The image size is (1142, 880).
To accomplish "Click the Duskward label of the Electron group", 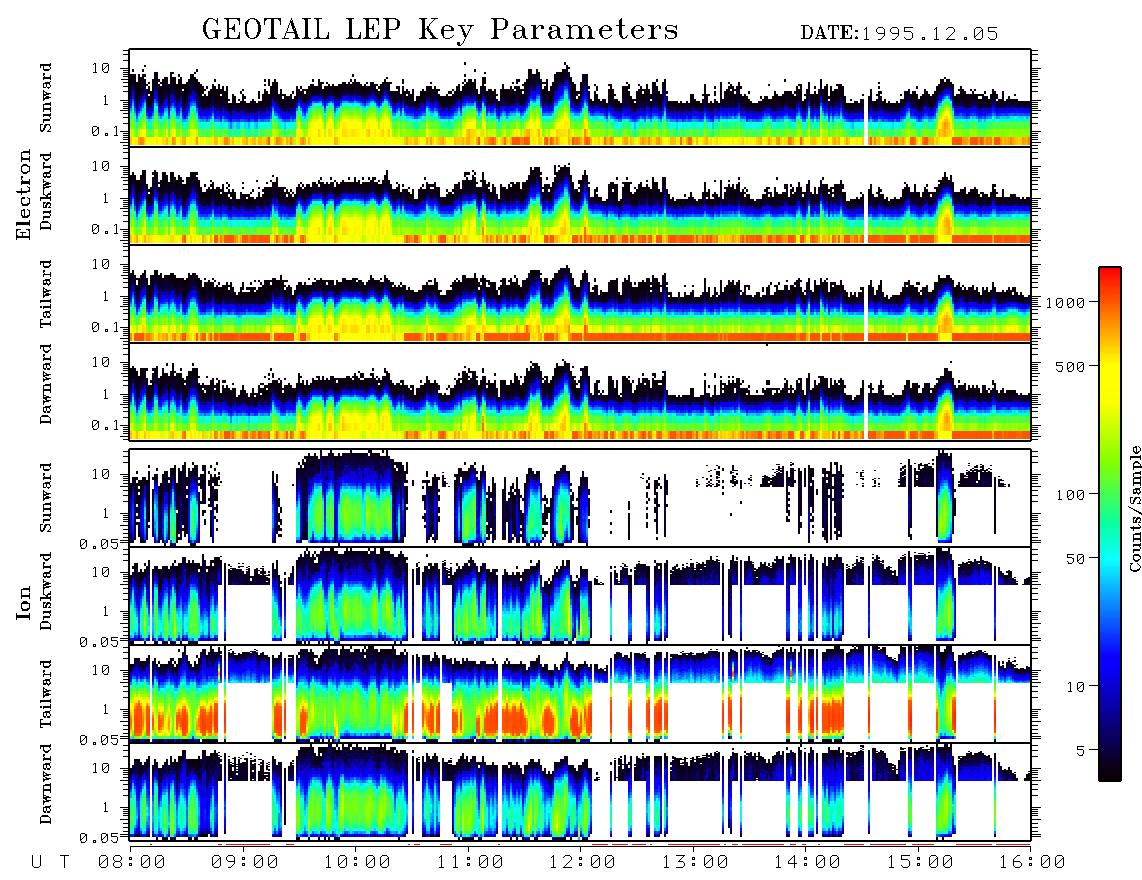I will (x=46, y=192).
